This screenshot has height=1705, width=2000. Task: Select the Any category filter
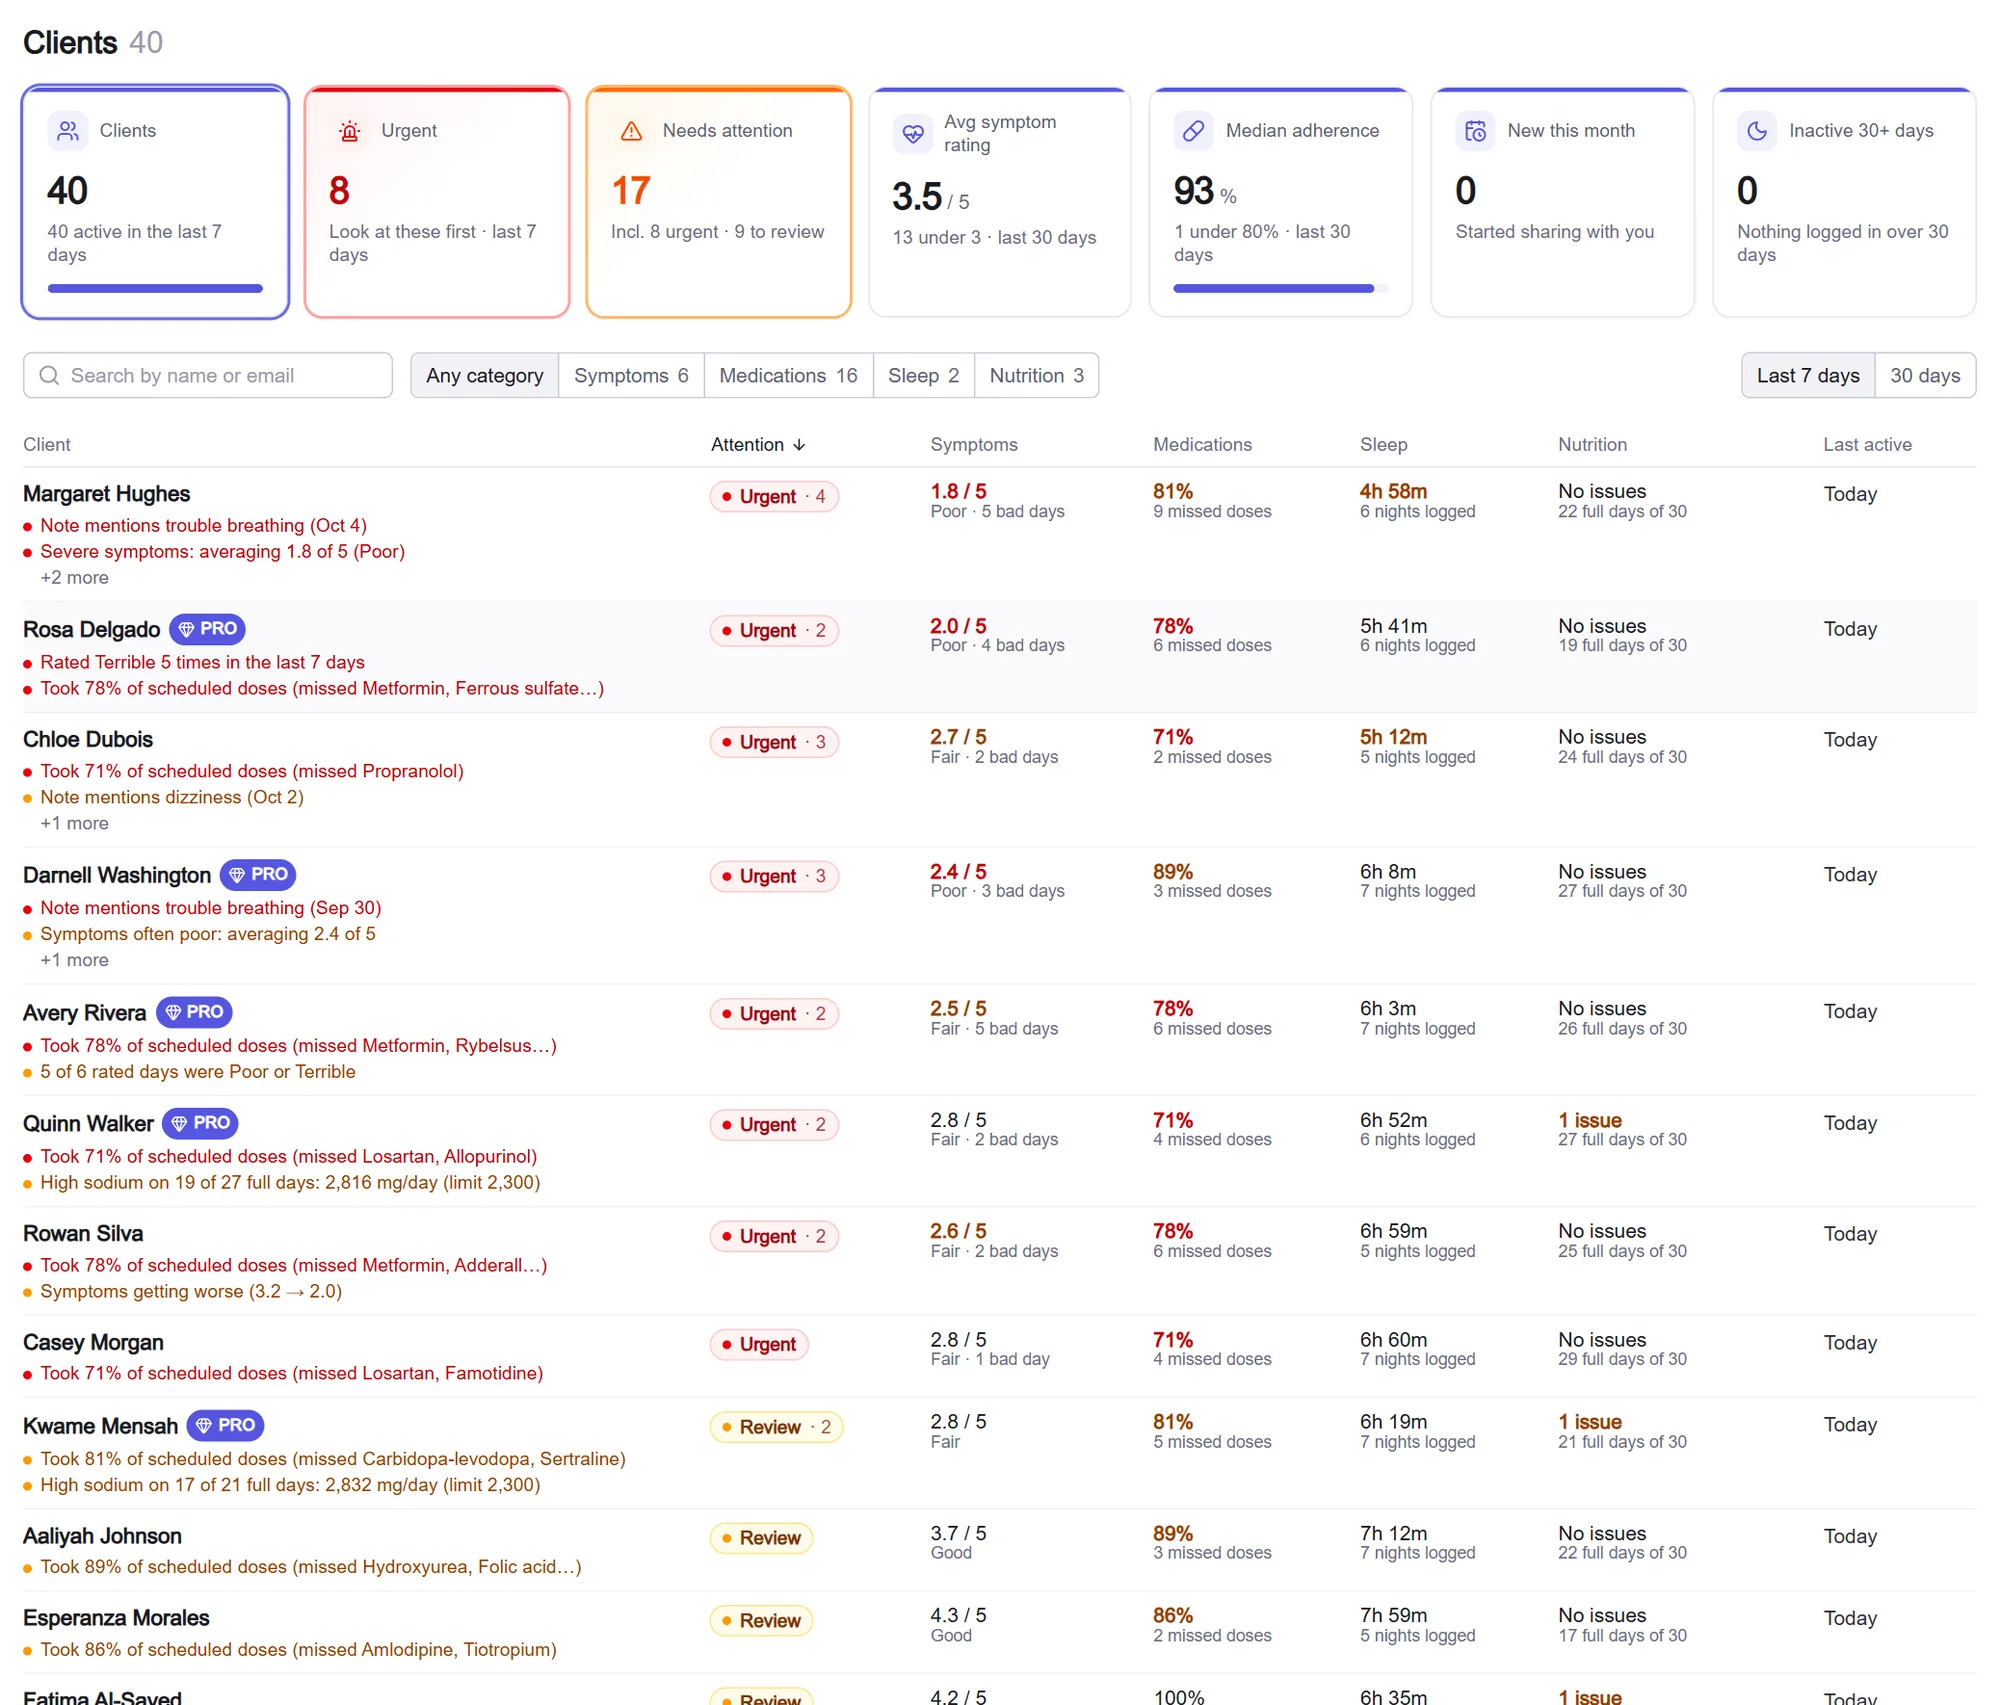485,375
